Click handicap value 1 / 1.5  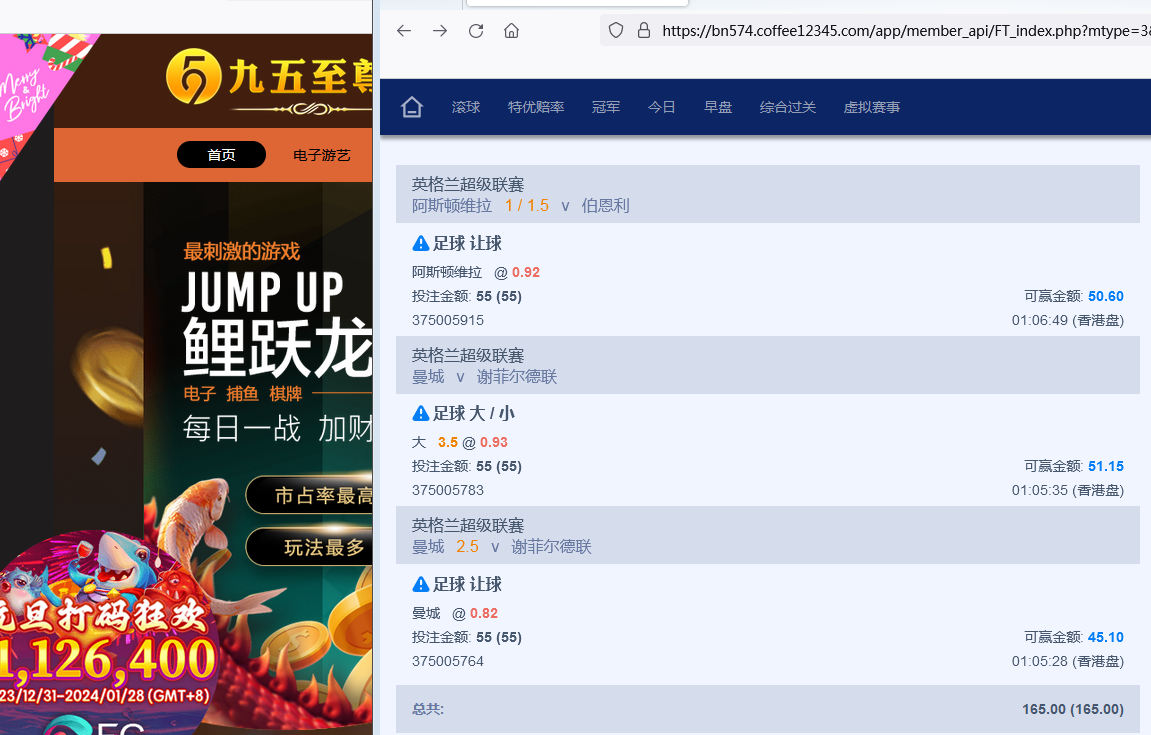[x=527, y=206]
